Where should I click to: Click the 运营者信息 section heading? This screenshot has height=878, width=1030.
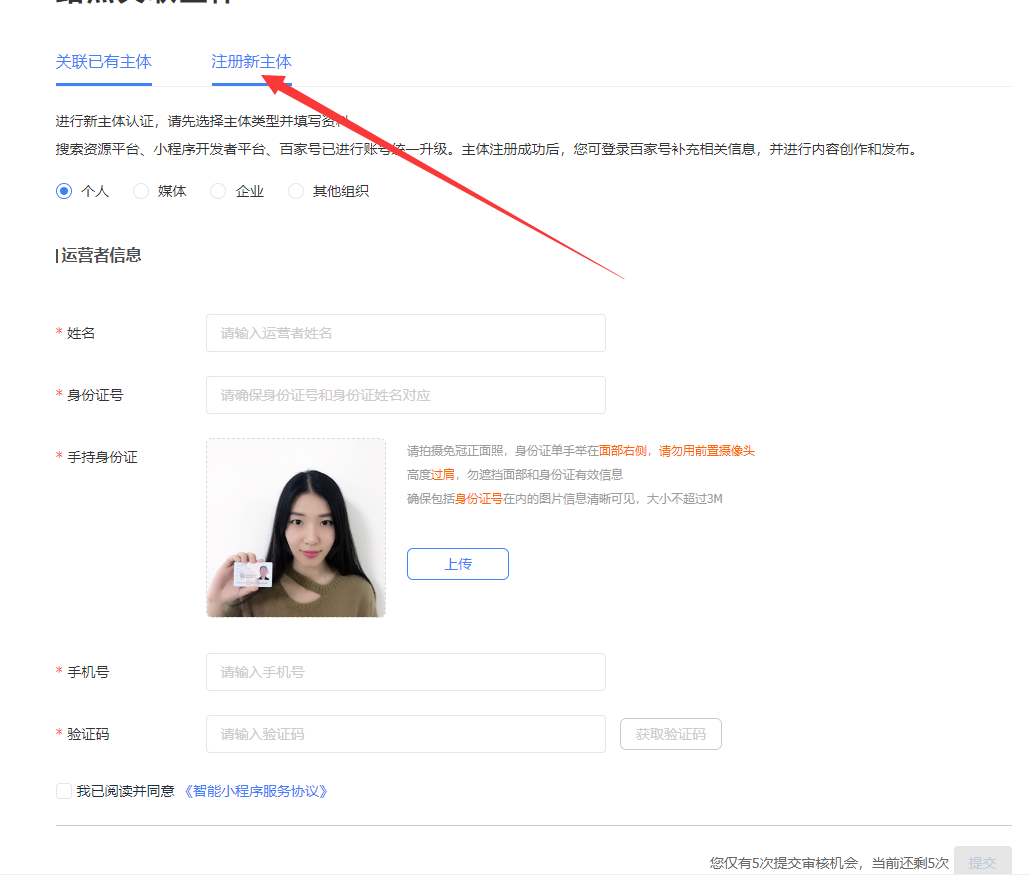click(x=101, y=255)
